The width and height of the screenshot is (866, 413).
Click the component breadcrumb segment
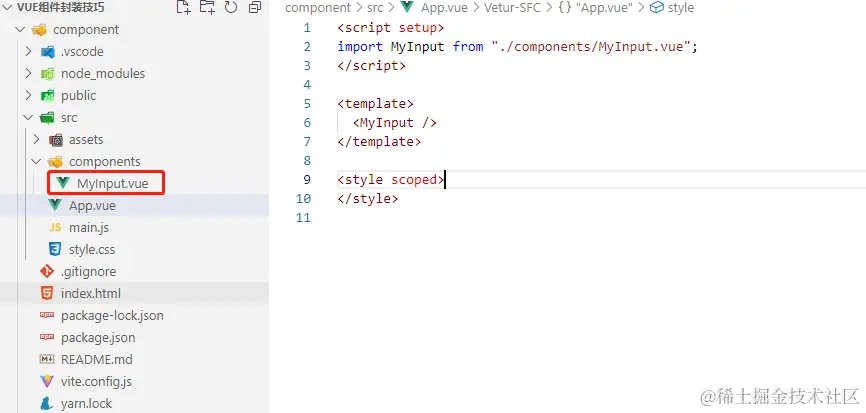[318, 8]
